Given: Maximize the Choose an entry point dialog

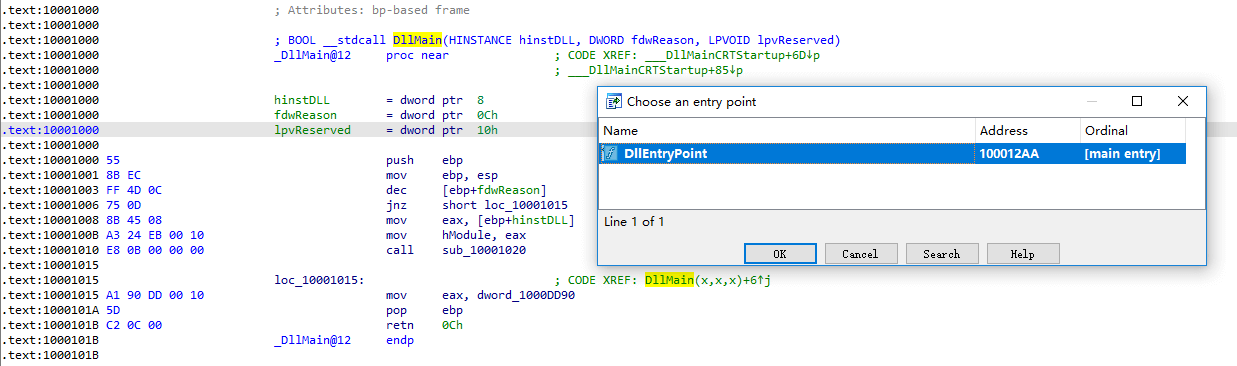Looking at the screenshot, I should (1136, 101).
